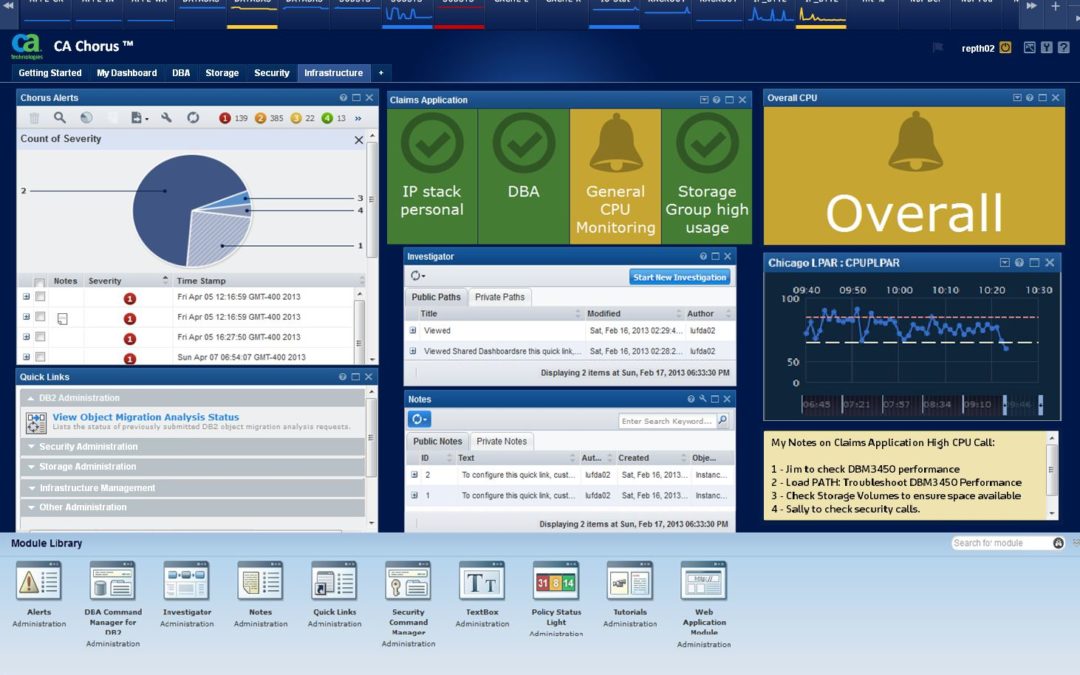Click the IP stack personal status tile
This screenshot has height=675, width=1080.
(432, 176)
